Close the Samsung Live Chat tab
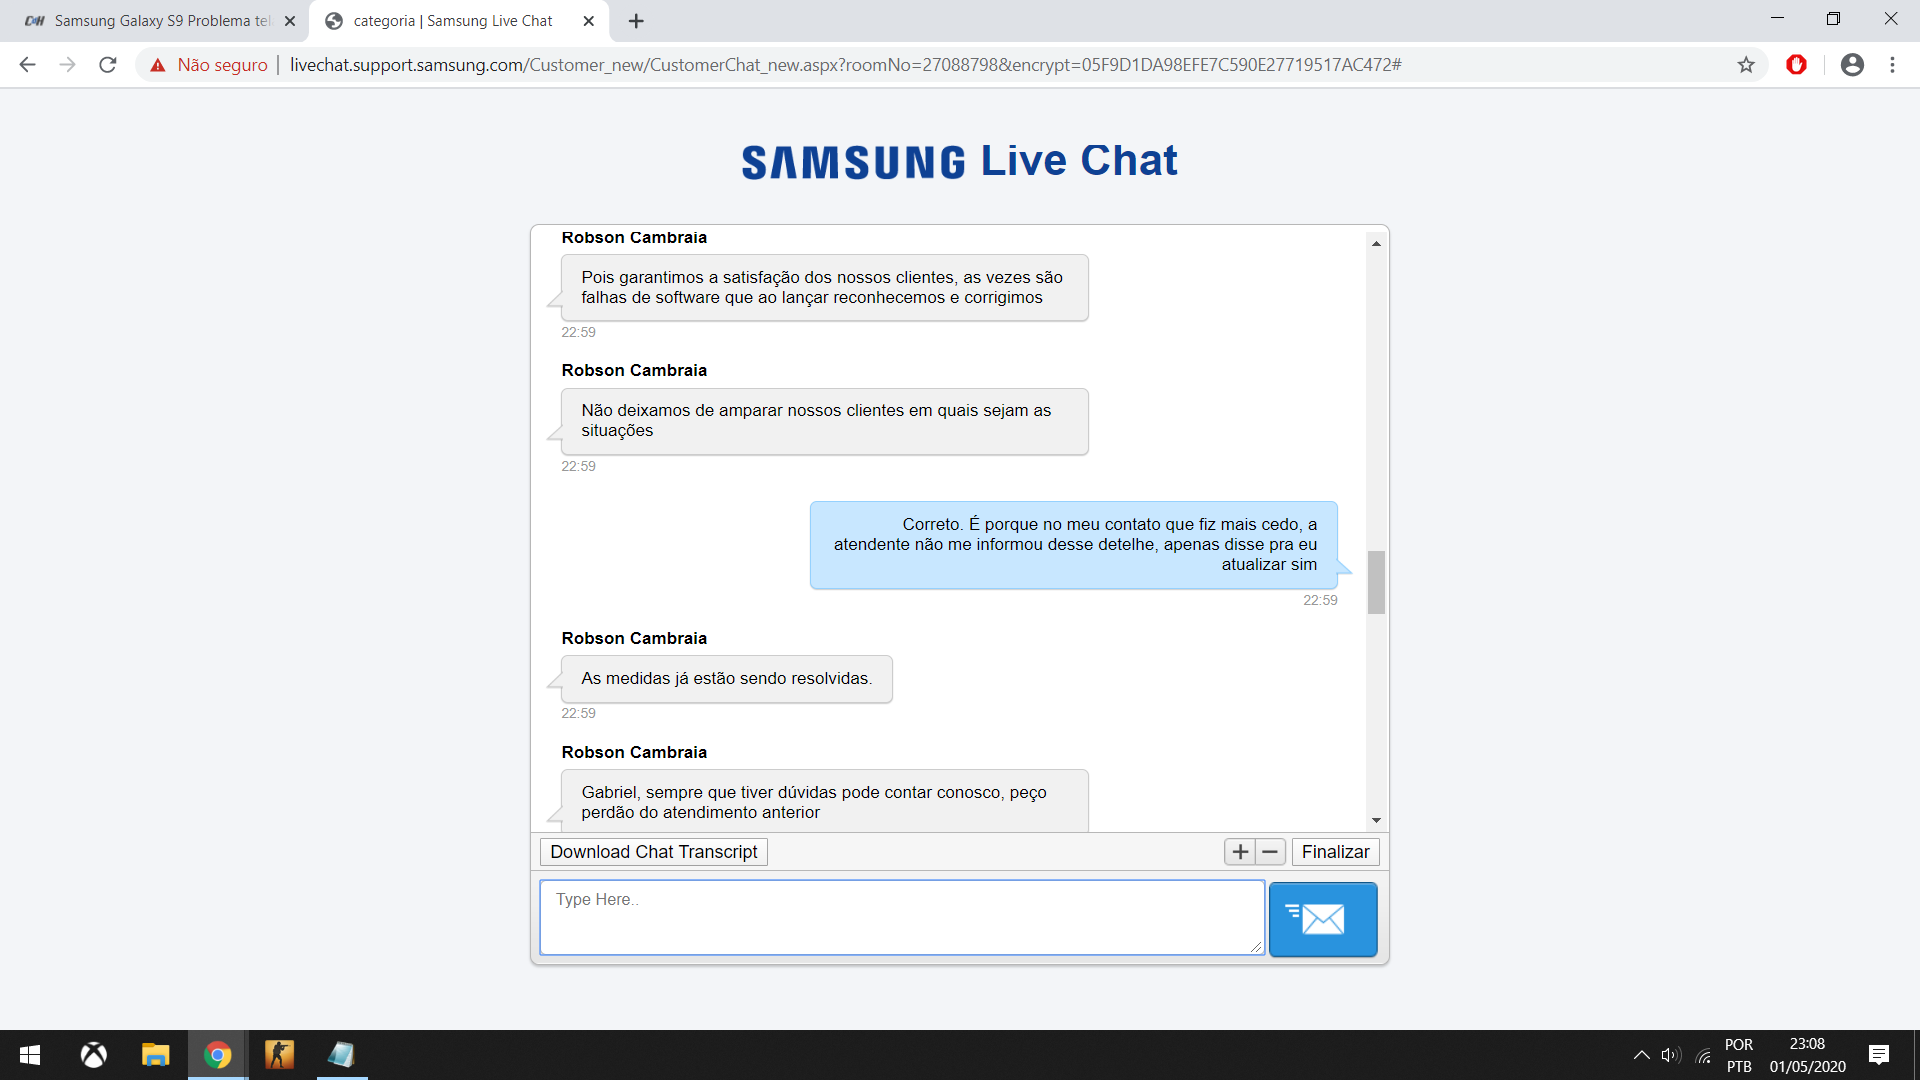 coord(588,21)
